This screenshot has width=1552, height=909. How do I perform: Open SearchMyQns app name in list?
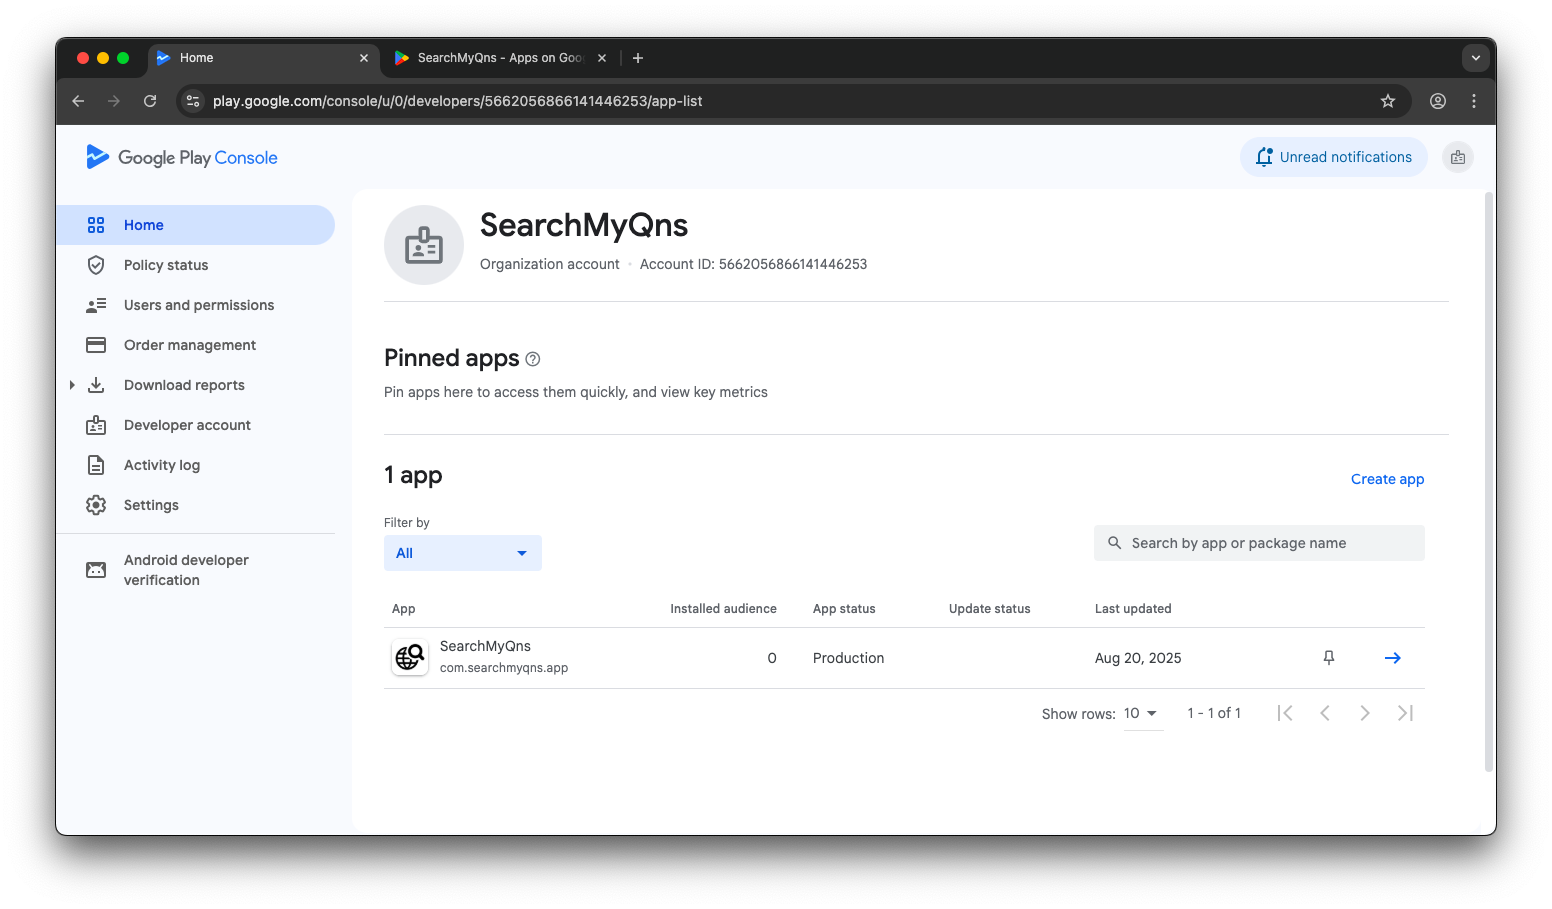(485, 646)
